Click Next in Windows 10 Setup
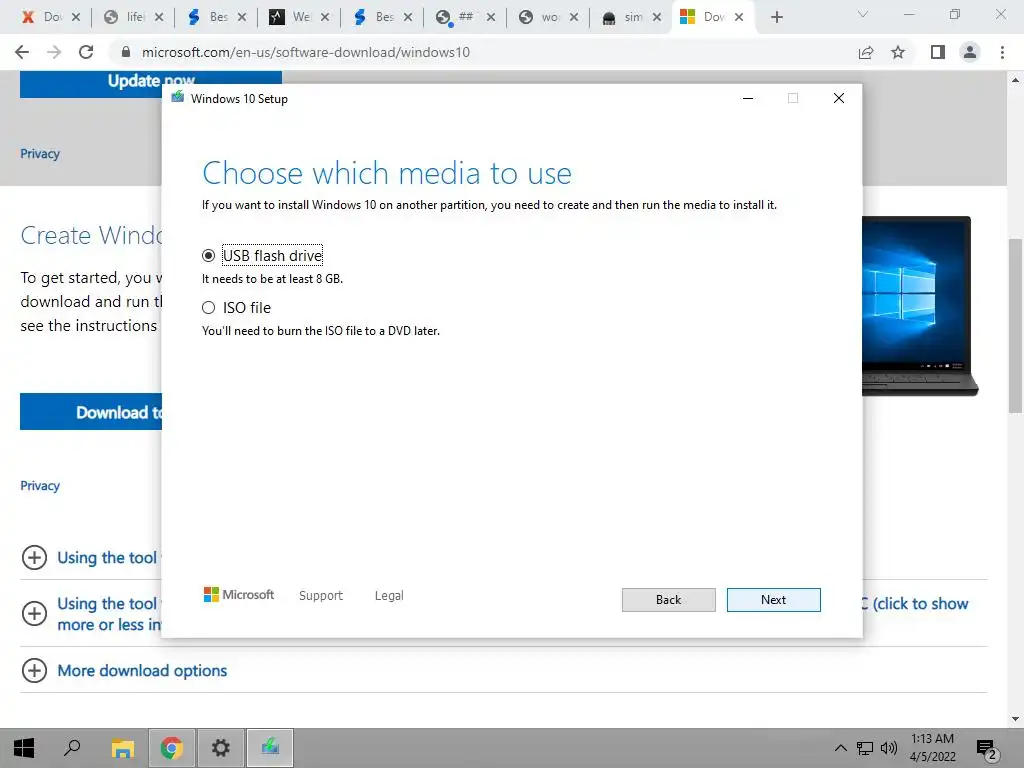Image resolution: width=1024 pixels, height=768 pixels. coord(773,600)
